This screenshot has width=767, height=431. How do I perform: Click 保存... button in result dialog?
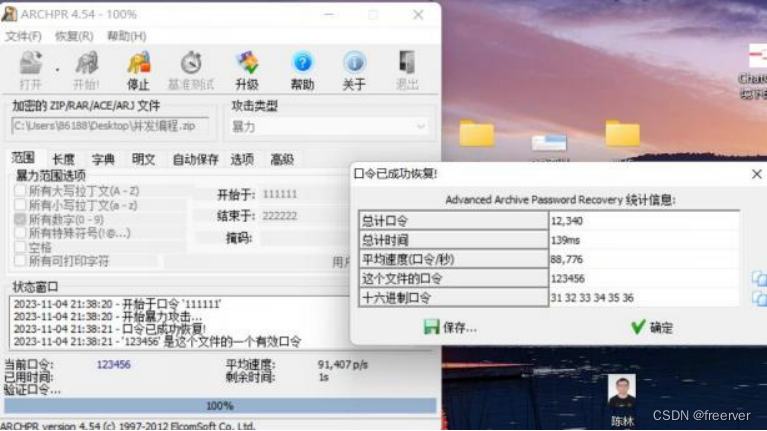[x=451, y=327]
